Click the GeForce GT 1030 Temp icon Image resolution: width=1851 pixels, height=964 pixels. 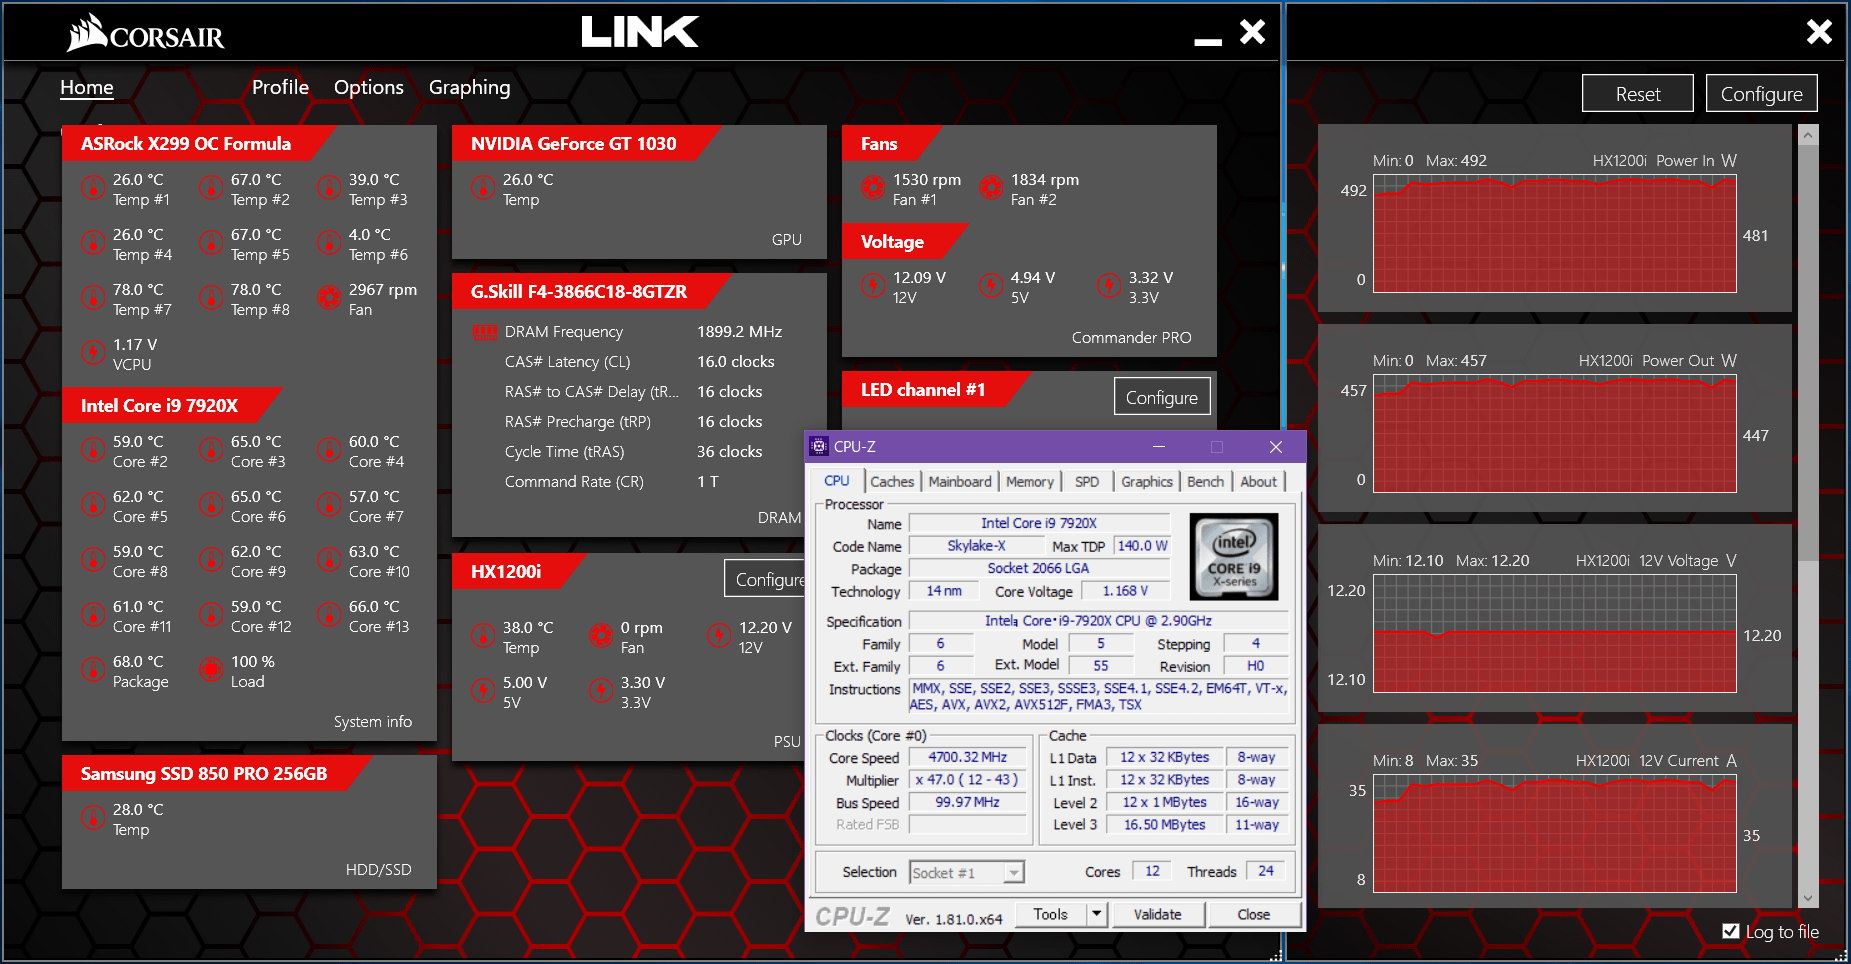point(483,187)
